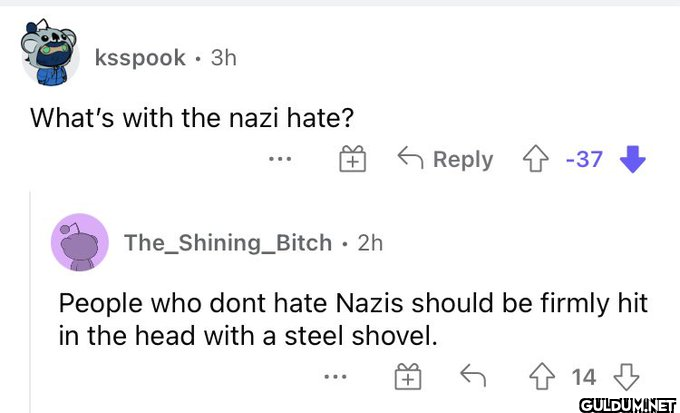Reply to The_Shining_Bitch using arrow icon

[x=473, y=375]
